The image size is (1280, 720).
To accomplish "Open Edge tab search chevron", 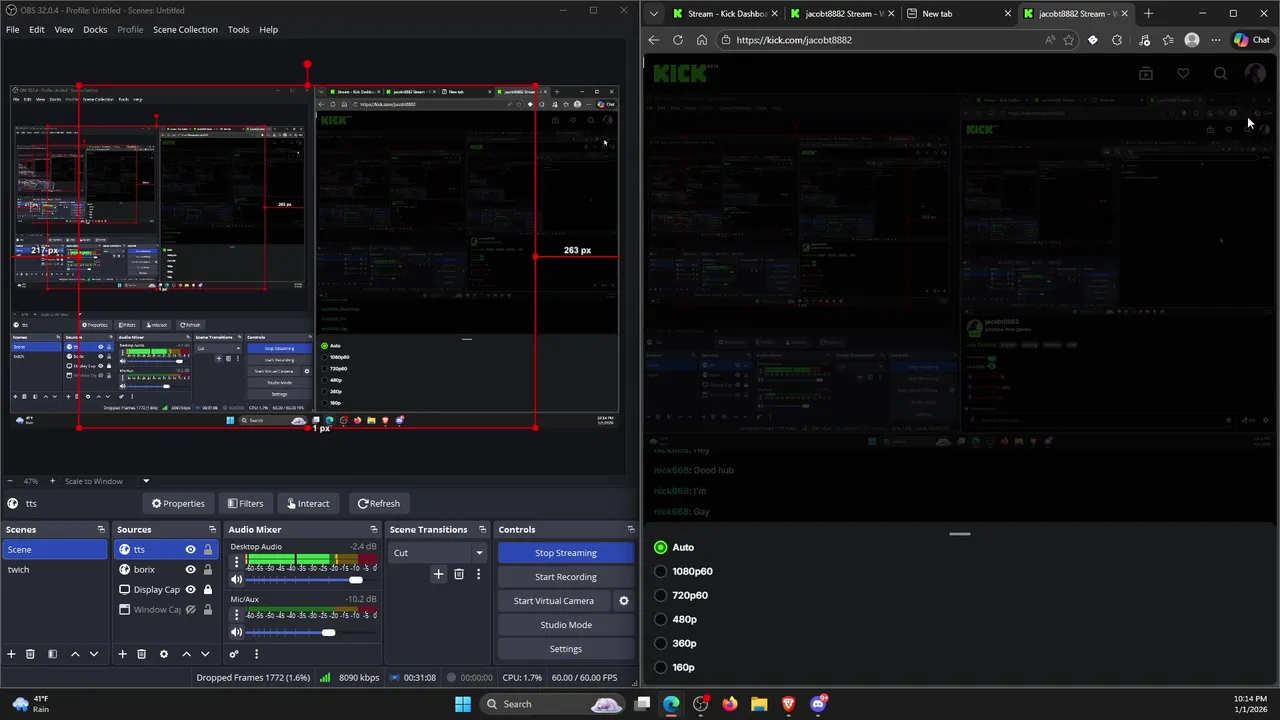I will pos(654,14).
